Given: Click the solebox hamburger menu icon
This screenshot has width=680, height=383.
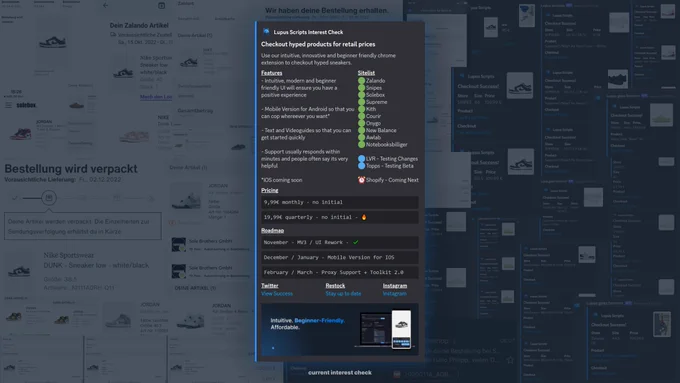Looking at the screenshot, I should [x=8, y=105].
